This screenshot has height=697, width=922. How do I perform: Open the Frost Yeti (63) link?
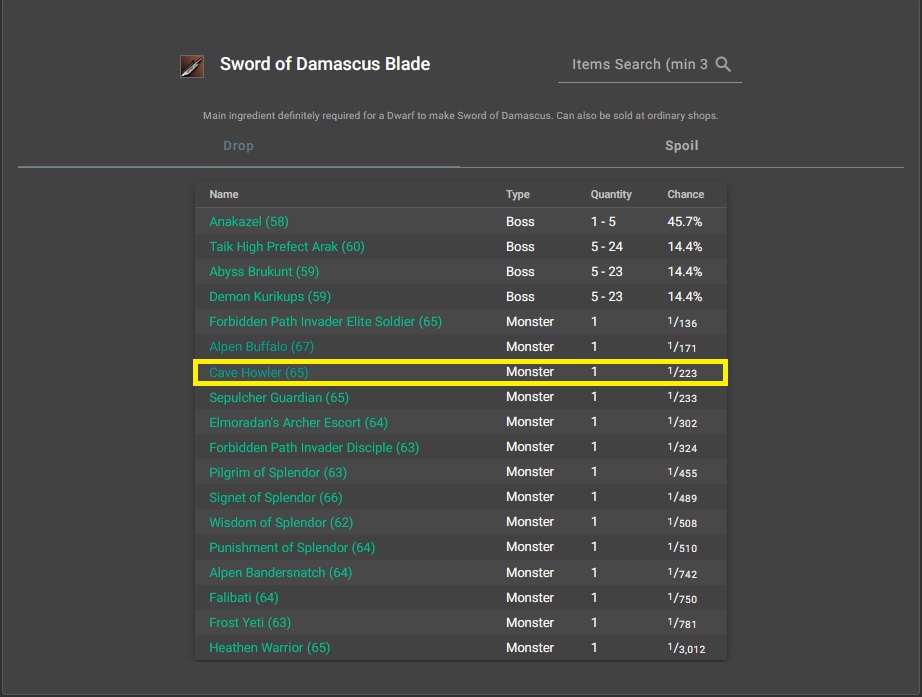click(x=250, y=622)
